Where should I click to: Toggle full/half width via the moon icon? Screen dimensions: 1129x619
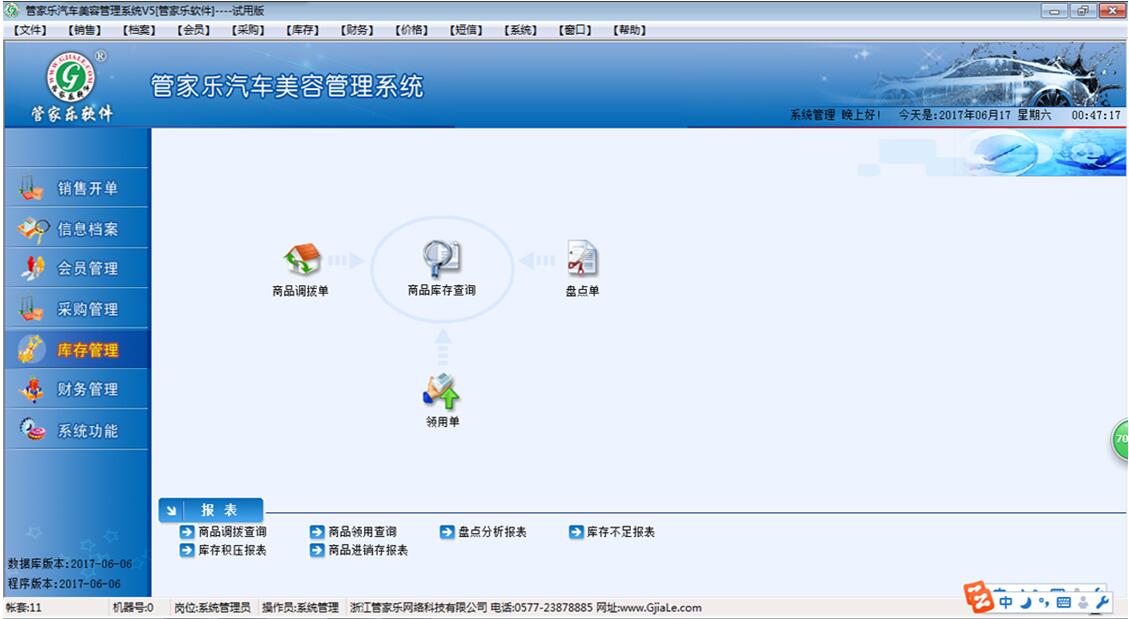pos(1025,604)
